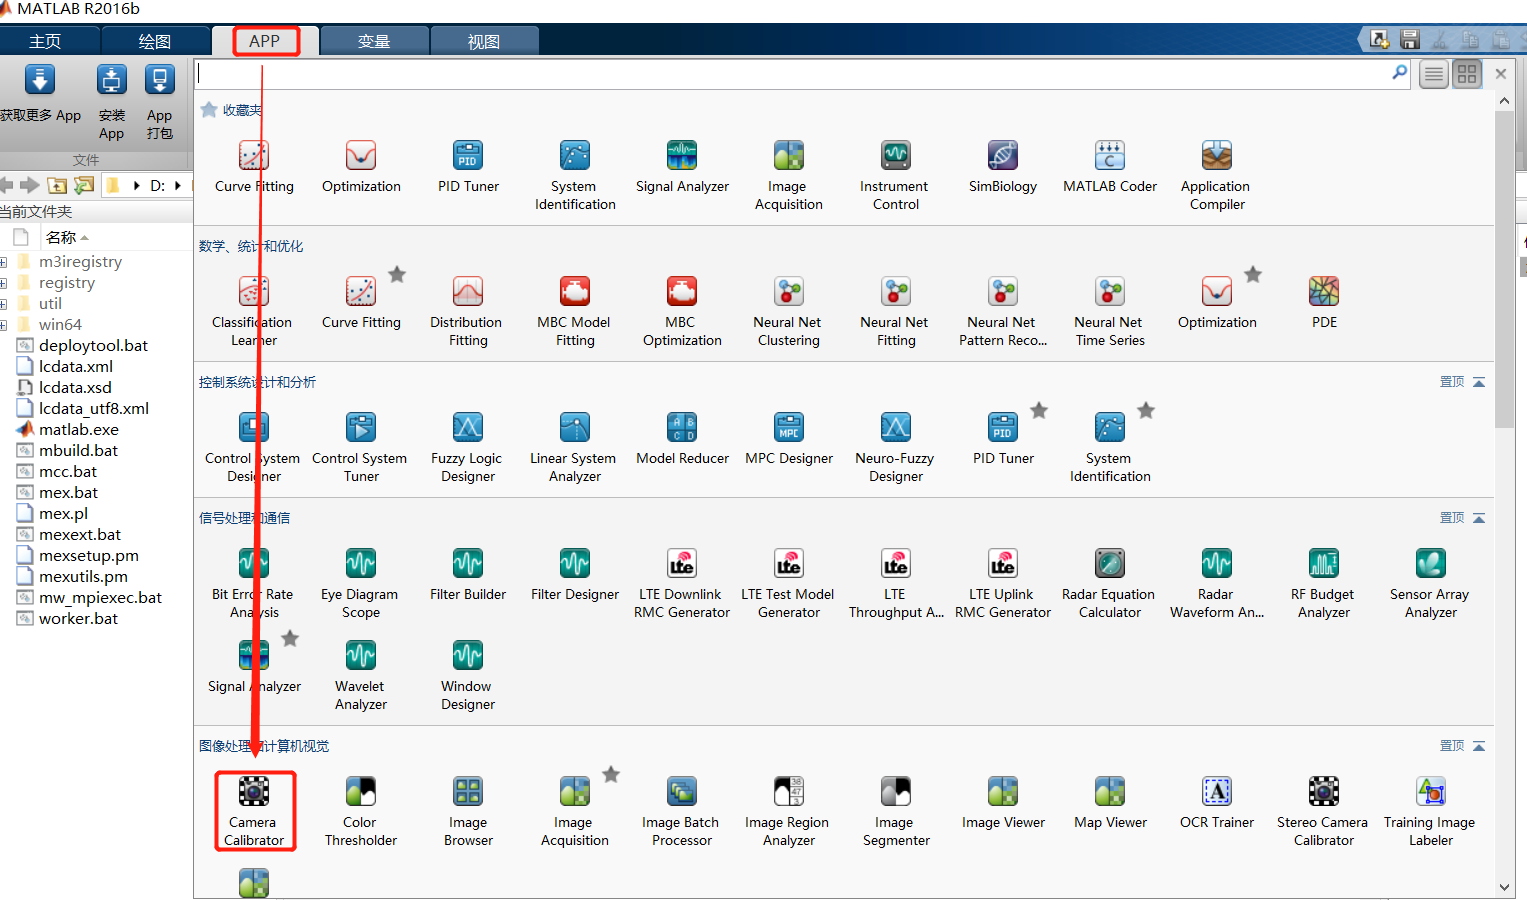Switch to the 主页 tab

click(45, 41)
